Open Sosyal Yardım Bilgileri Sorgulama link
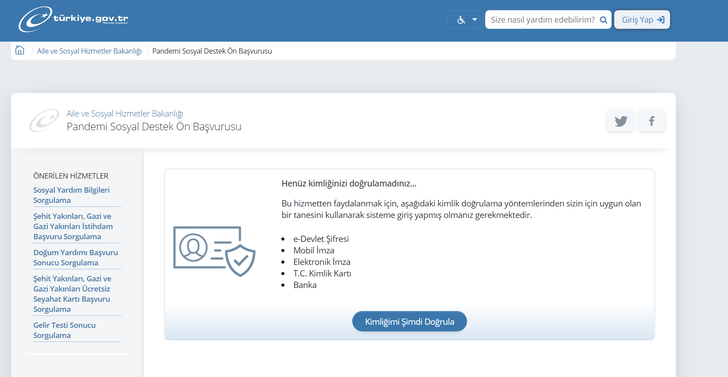This screenshot has height=377, width=728. [72, 195]
